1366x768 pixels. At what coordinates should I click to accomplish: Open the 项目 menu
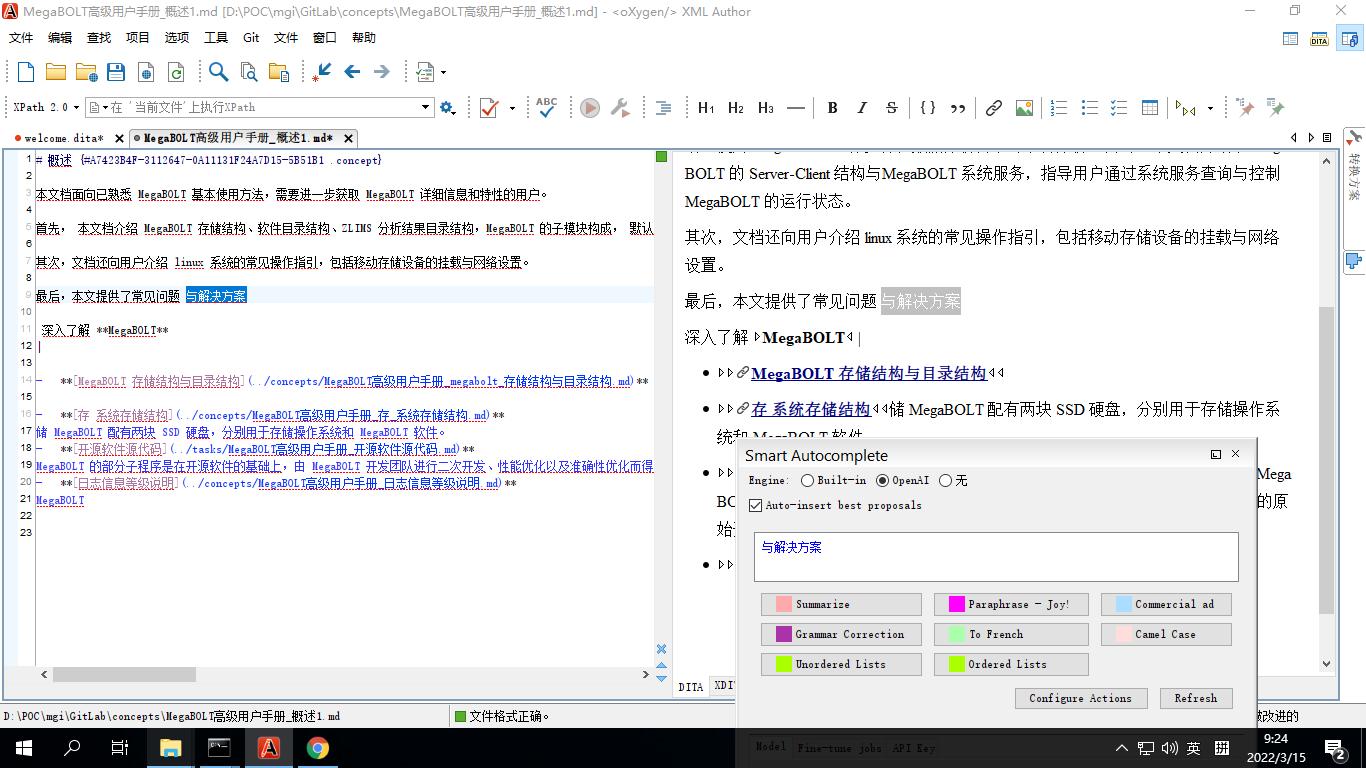138,38
